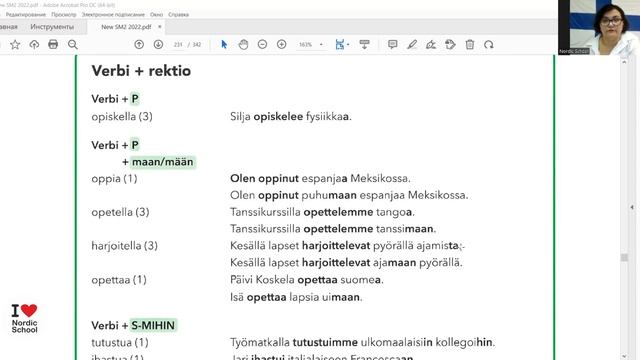Click the scrollbar up arrow
640x360 pixels.
tap(624, 62)
